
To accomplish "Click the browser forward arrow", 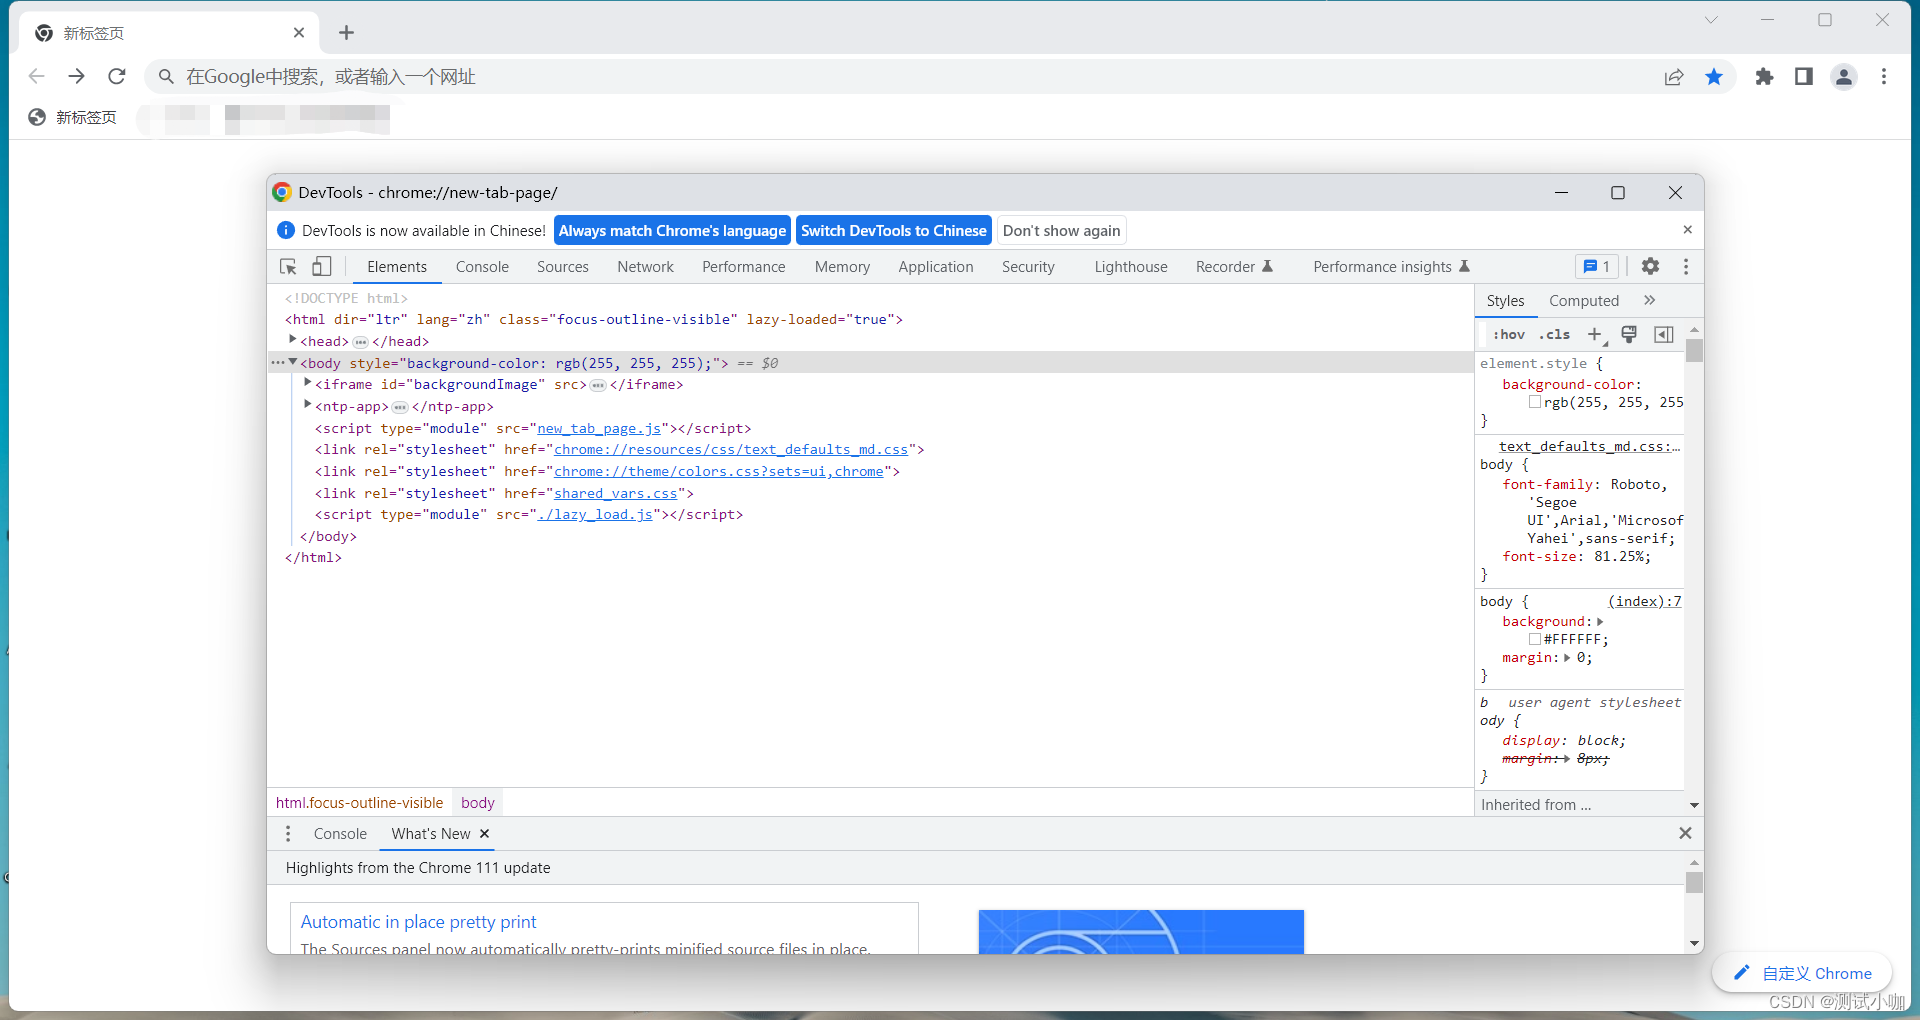I will (76, 76).
